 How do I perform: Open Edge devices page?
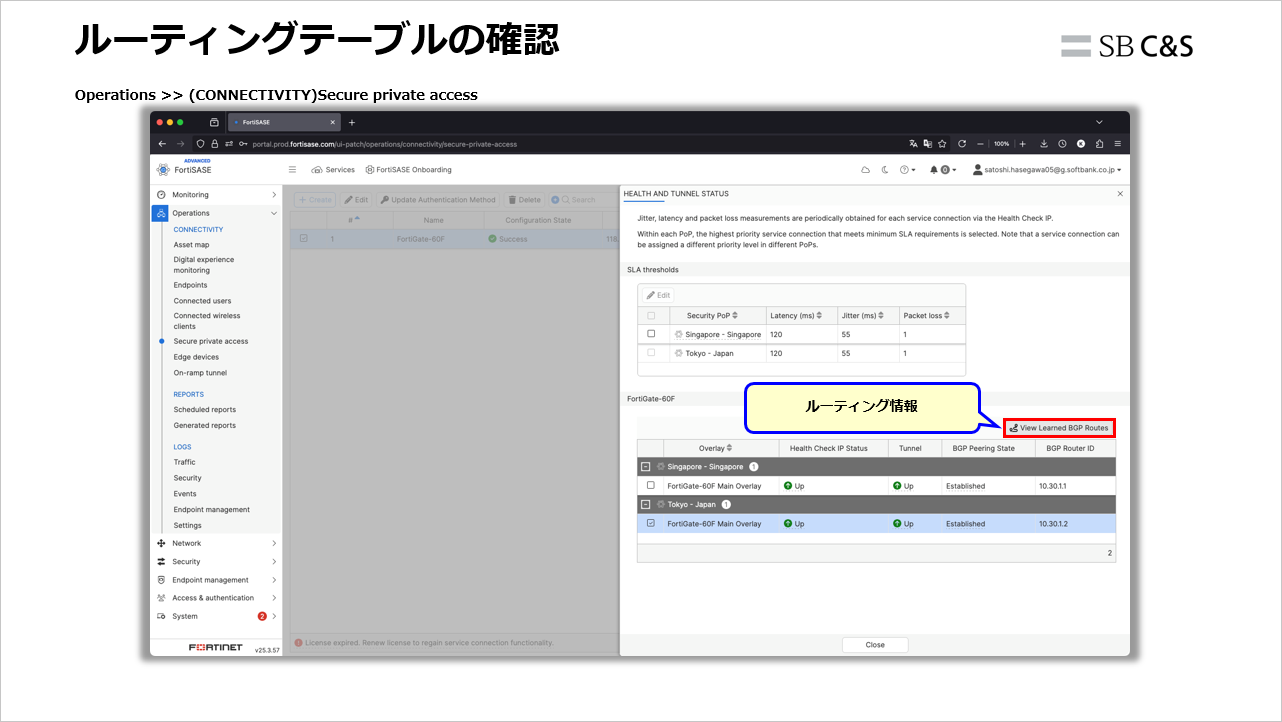click(x=196, y=357)
